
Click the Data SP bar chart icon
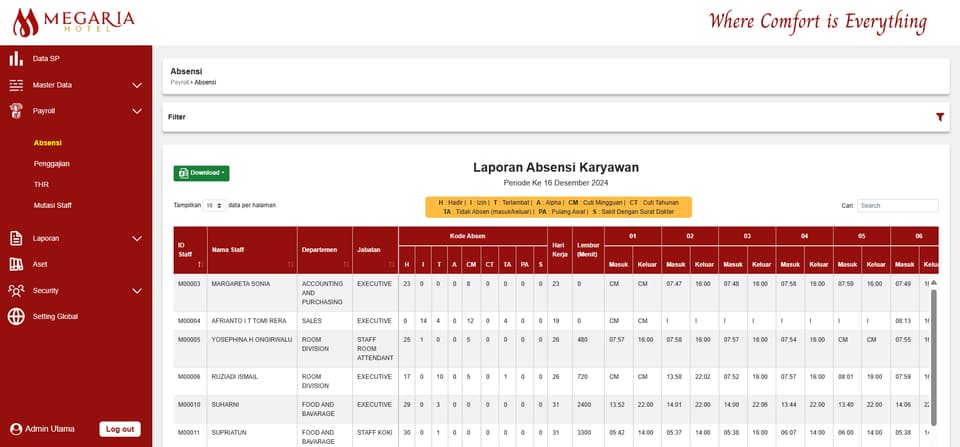[x=16, y=59]
